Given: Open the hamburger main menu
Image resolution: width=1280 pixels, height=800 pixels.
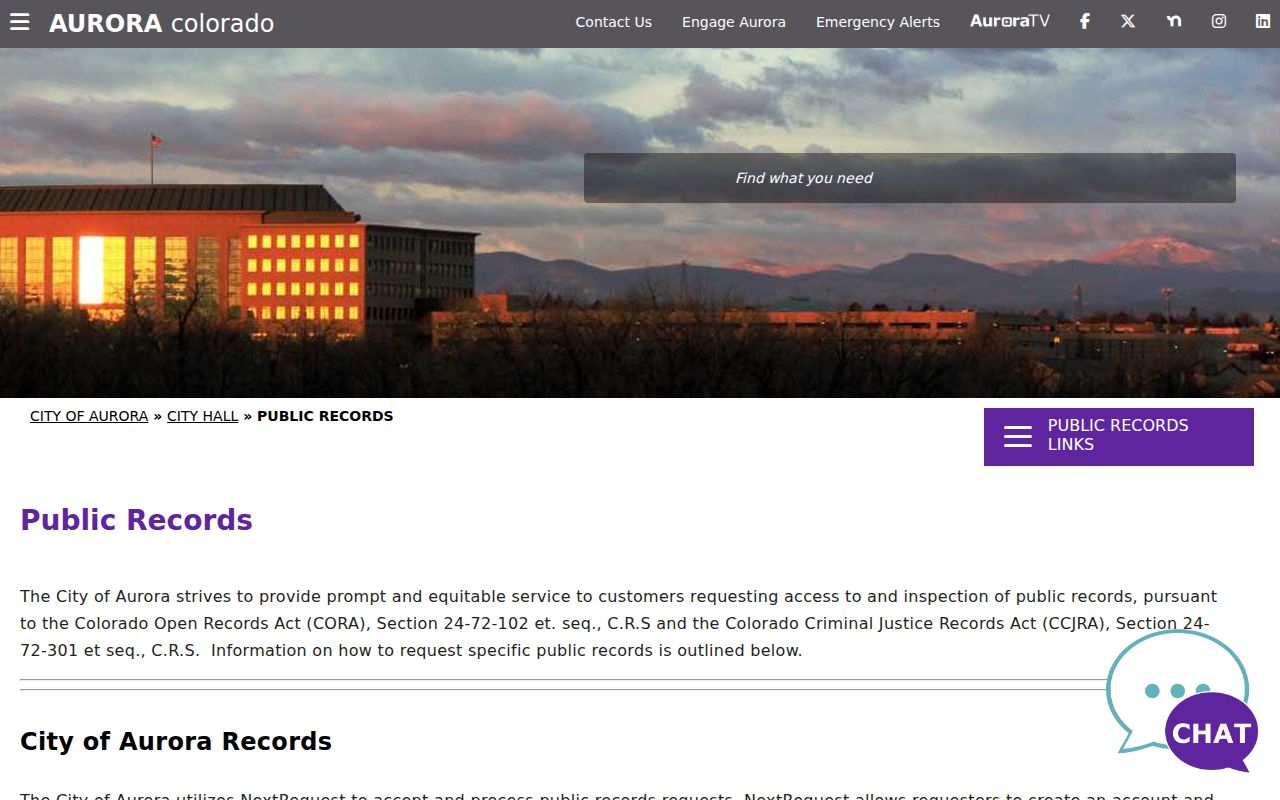Looking at the screenshot, I should [x=20, y=22].
